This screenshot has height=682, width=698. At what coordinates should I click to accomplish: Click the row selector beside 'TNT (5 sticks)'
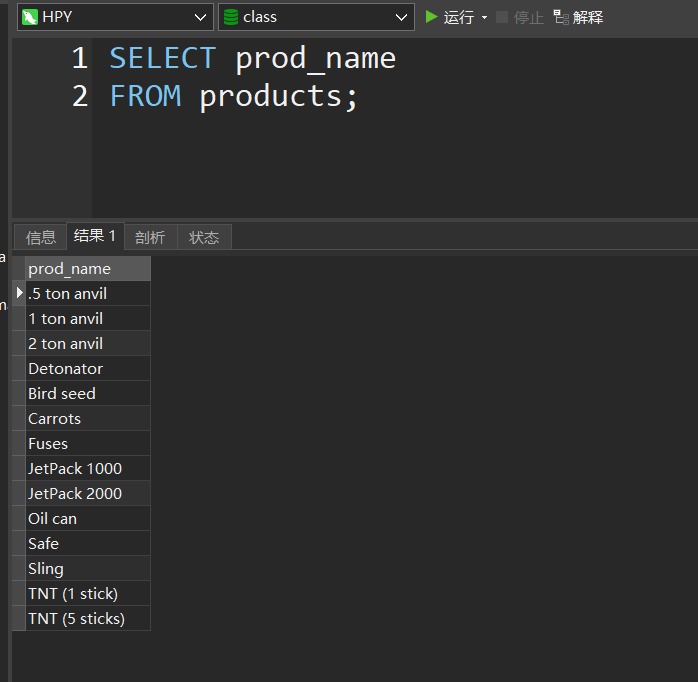click(x=19, y=618)
